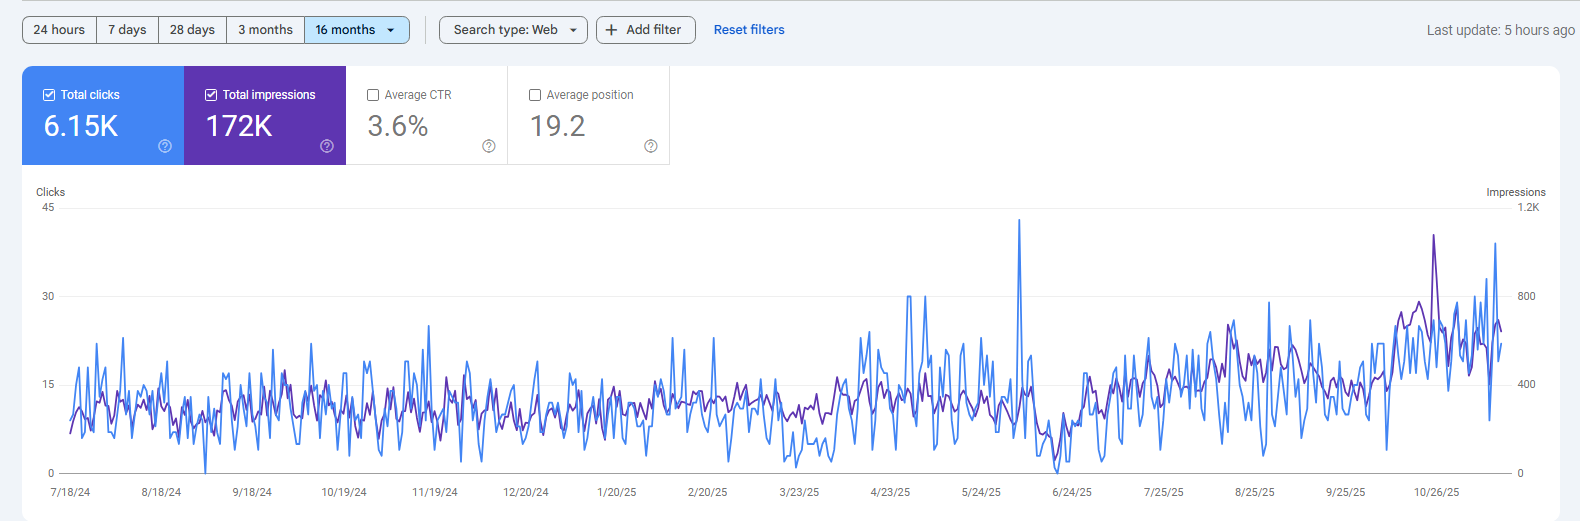Enable the Average position checkbox

pos(535,95)
